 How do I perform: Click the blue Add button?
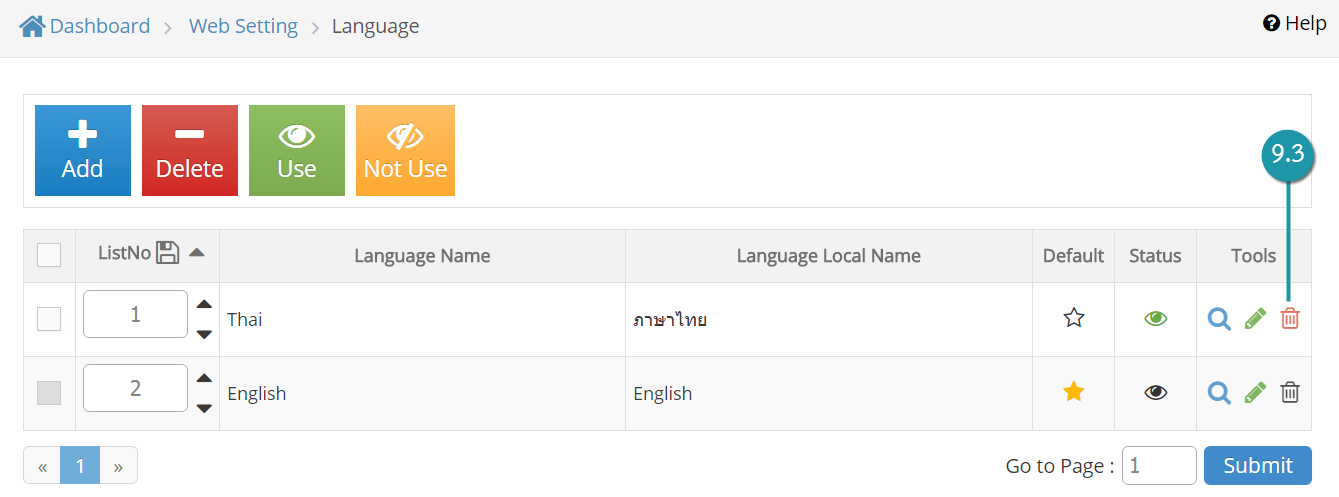[x=83, y=150]
